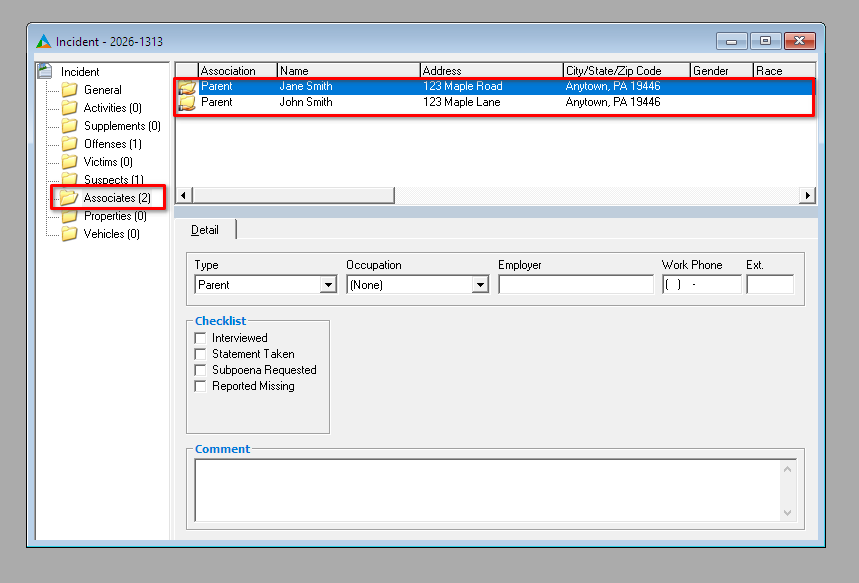Image resolution: width=859 pixels, height=583 pixels.
Task: Sort by the Race column header
Action: [x=784, y=71]
